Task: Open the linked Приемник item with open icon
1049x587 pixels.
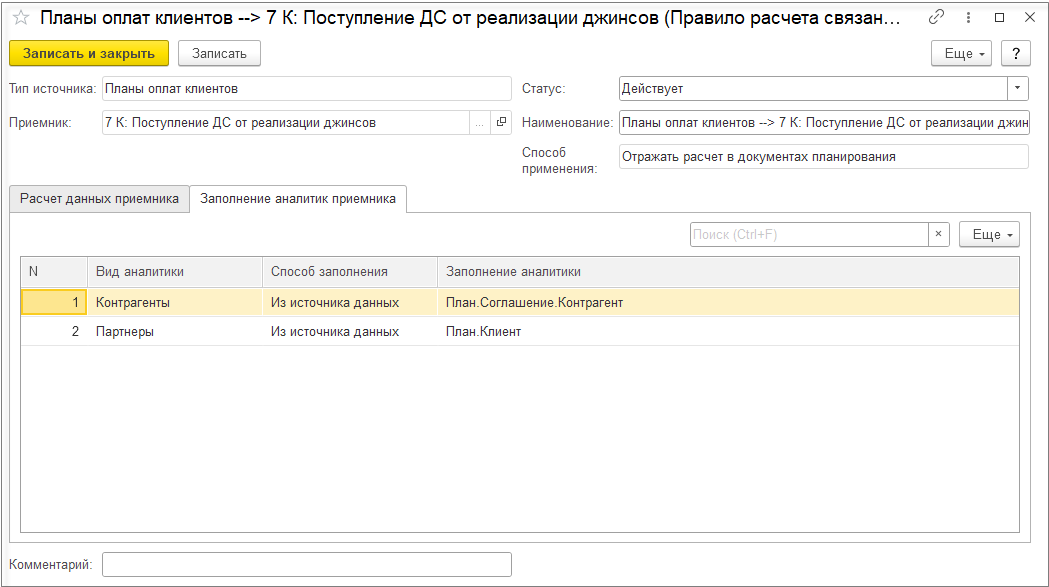Action: (501, 122)
